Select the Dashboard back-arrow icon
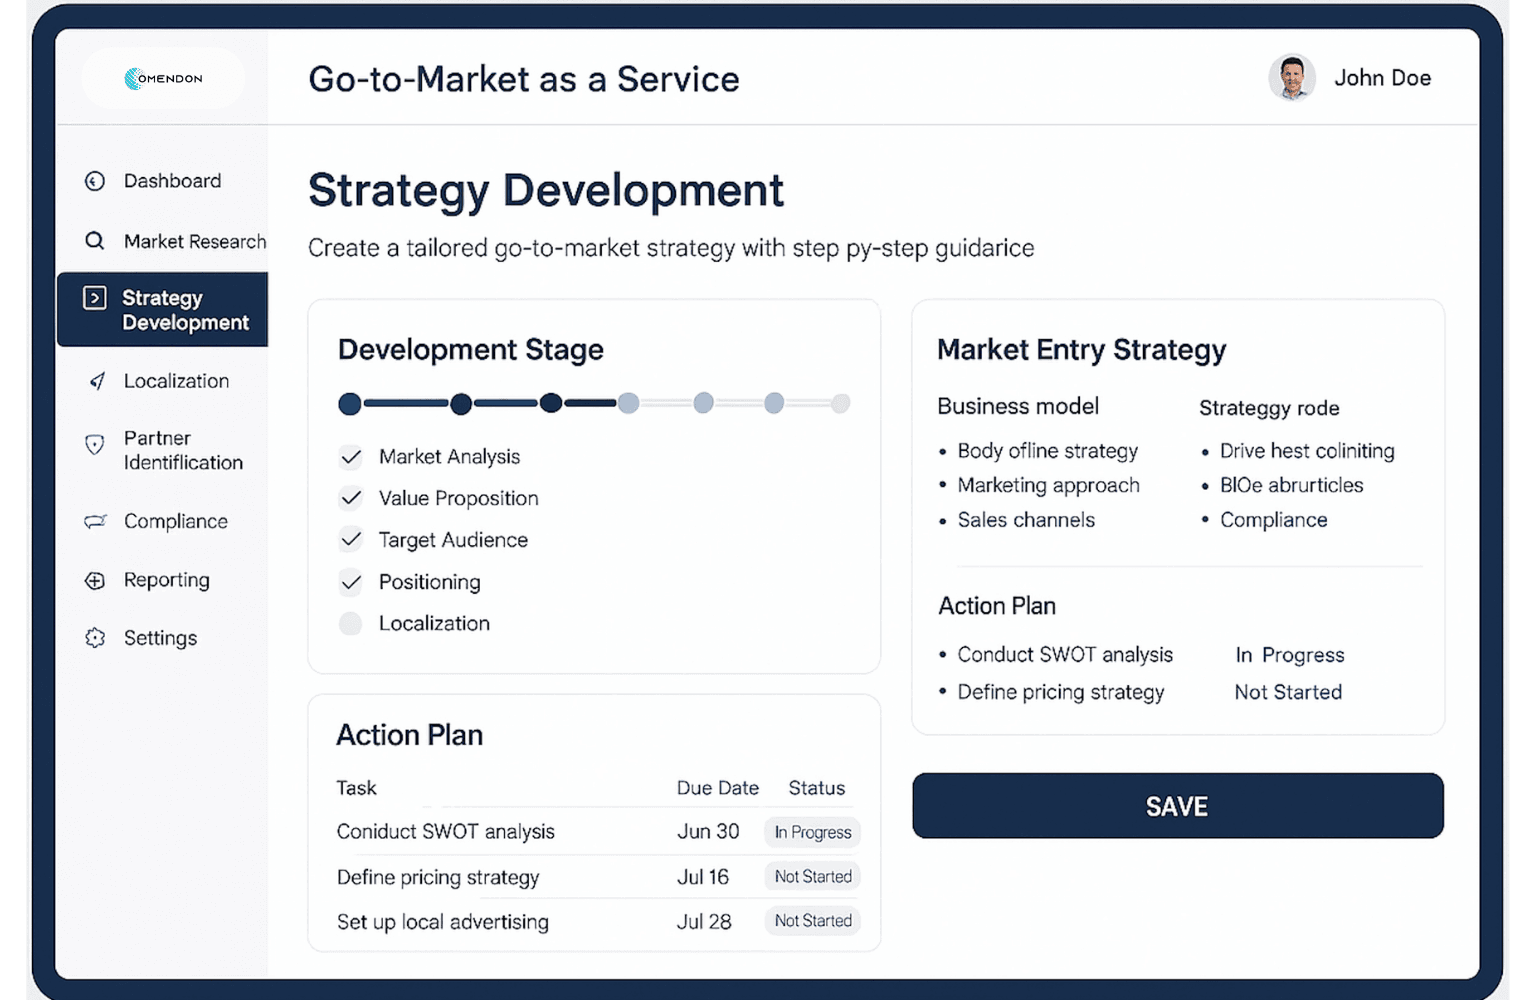1536x1000 pixels. point(95,181)
